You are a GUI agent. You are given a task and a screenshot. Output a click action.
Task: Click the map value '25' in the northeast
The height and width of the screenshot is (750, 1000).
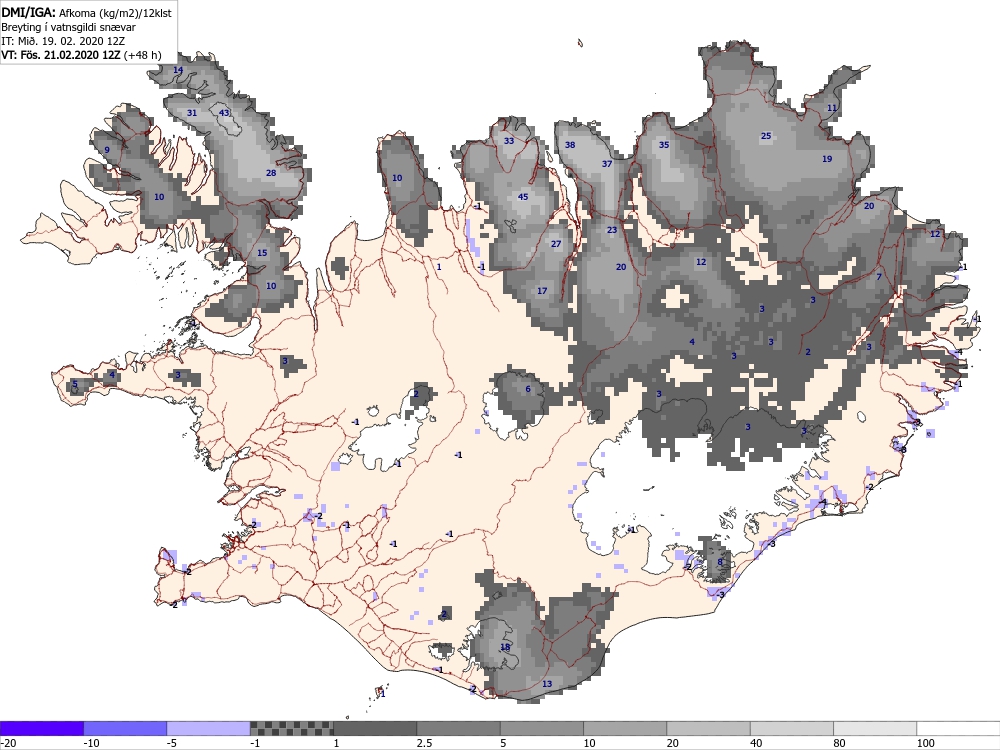click(x=766, y=136)
